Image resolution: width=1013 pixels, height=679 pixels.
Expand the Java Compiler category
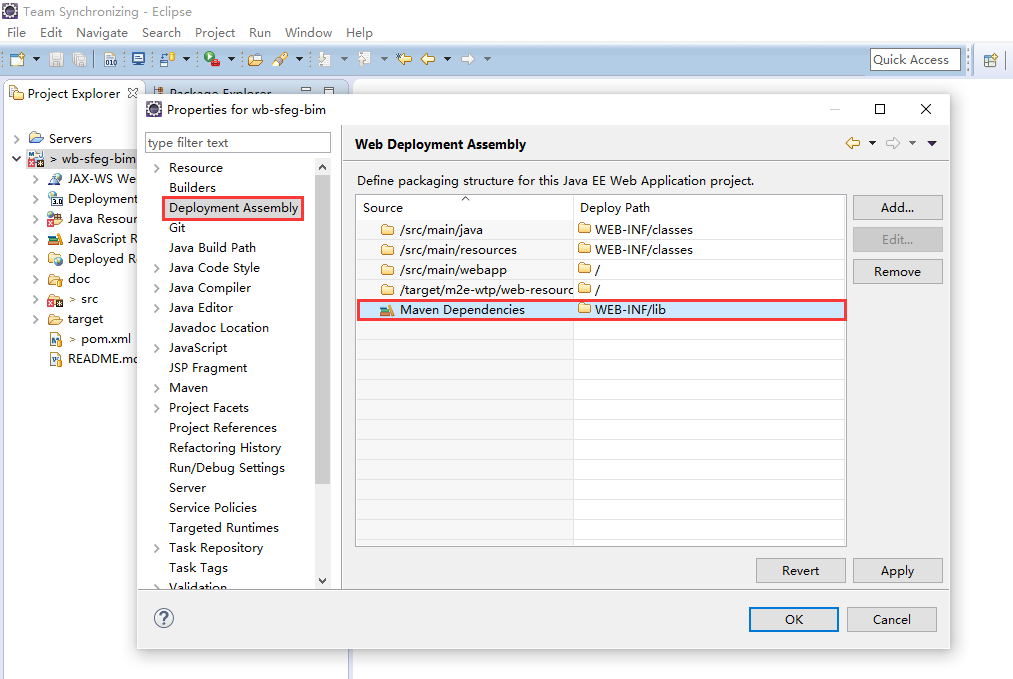(x=156, y=288)
